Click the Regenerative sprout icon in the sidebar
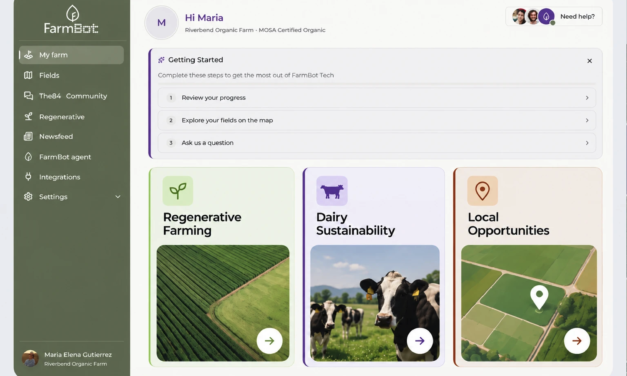The width and height of the screenshot is (627, 376). click(28, 116)
